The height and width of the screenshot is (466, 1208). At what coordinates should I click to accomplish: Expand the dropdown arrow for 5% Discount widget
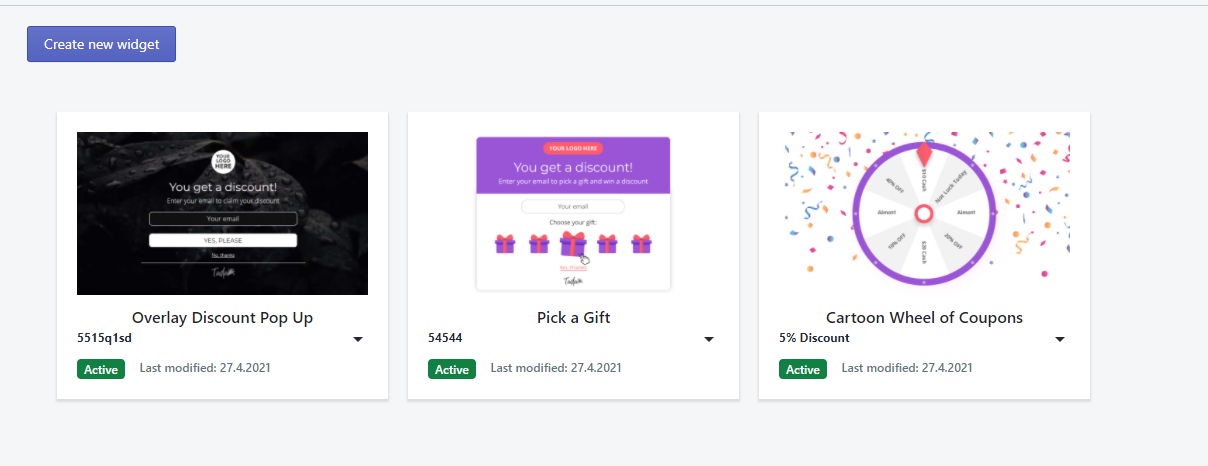pyautogui.click(x=1060, y=340)
